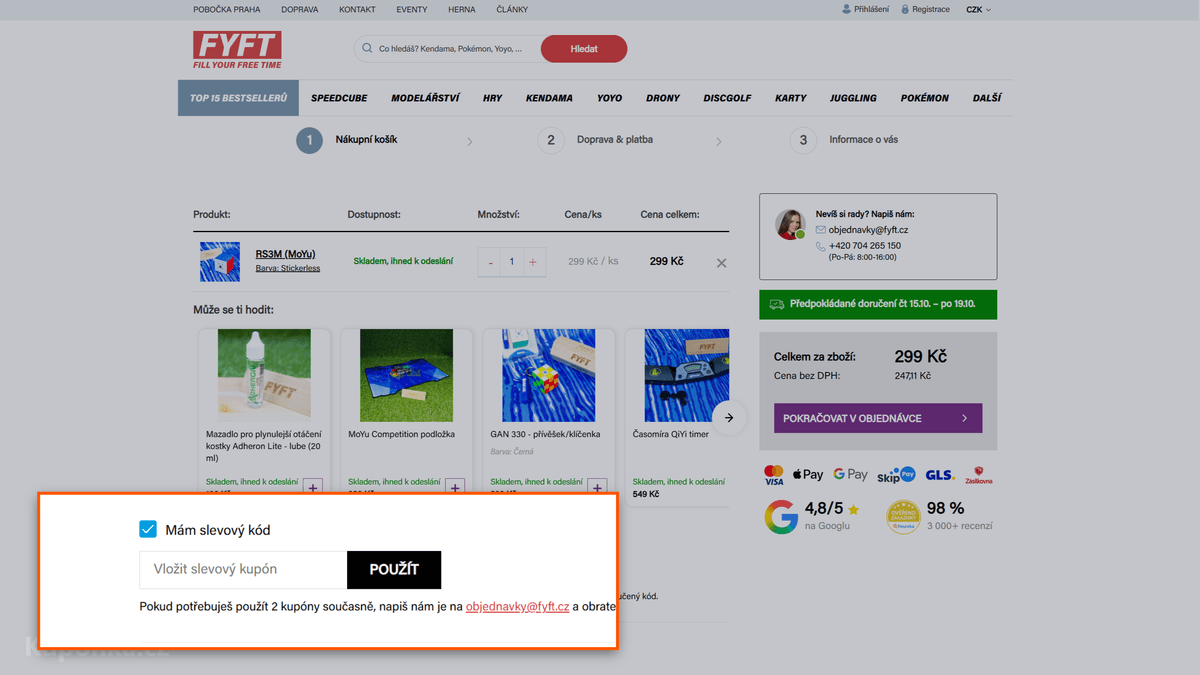The width and height of the screenshot is (1200, 675).
Task: Open HERNA top link
Action: click(462, 9)
